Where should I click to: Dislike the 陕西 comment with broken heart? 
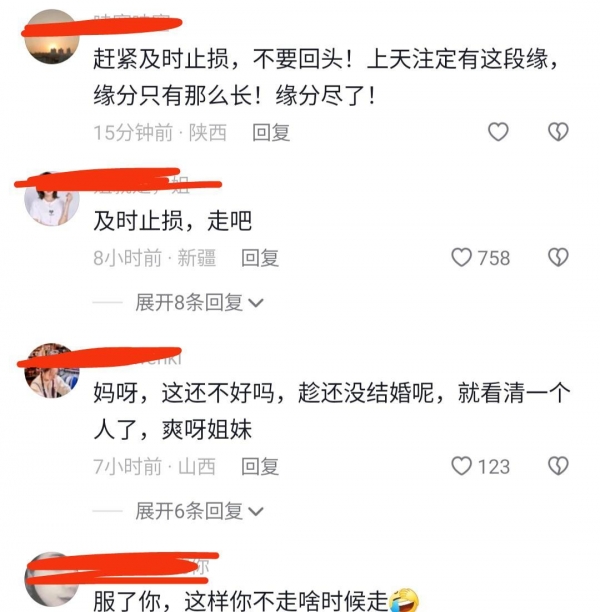coord(558,132)
